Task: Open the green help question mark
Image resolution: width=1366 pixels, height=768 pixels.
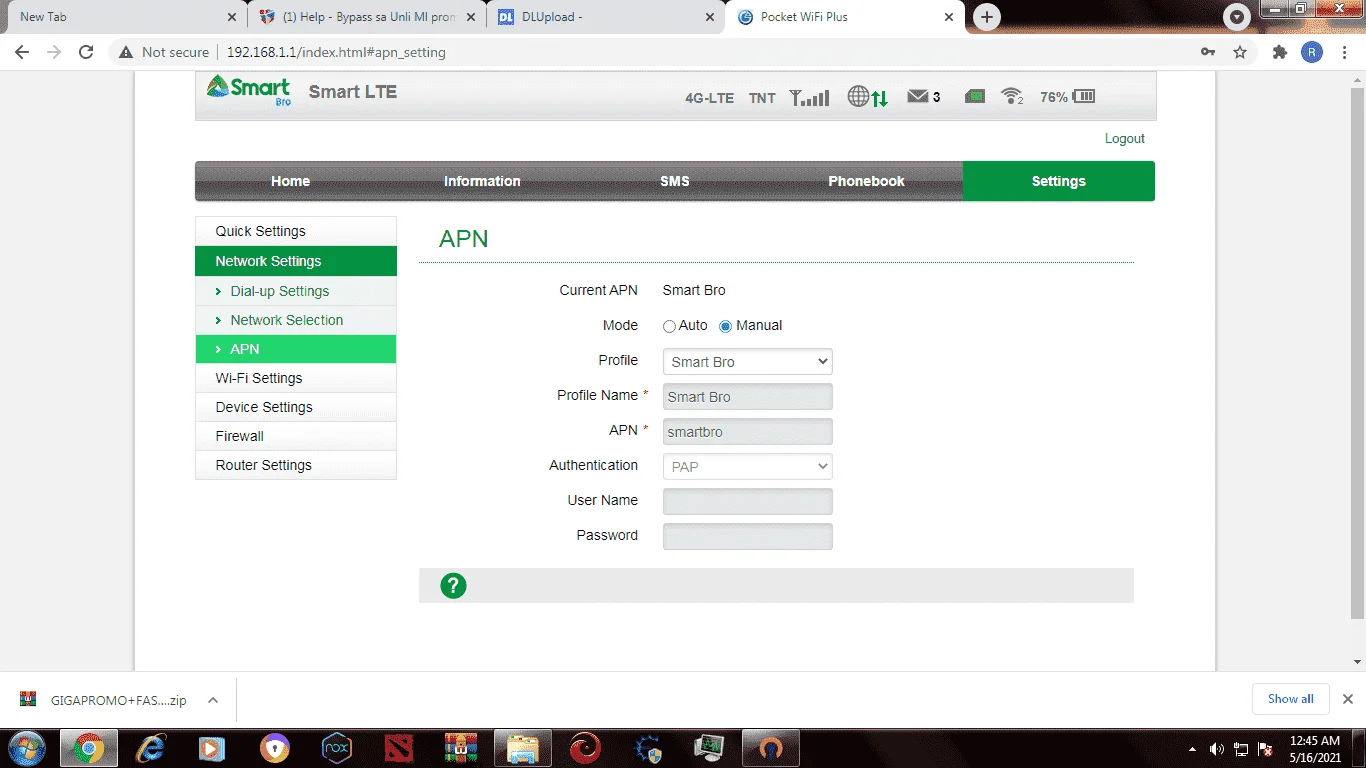Action: tap(453, 586)
